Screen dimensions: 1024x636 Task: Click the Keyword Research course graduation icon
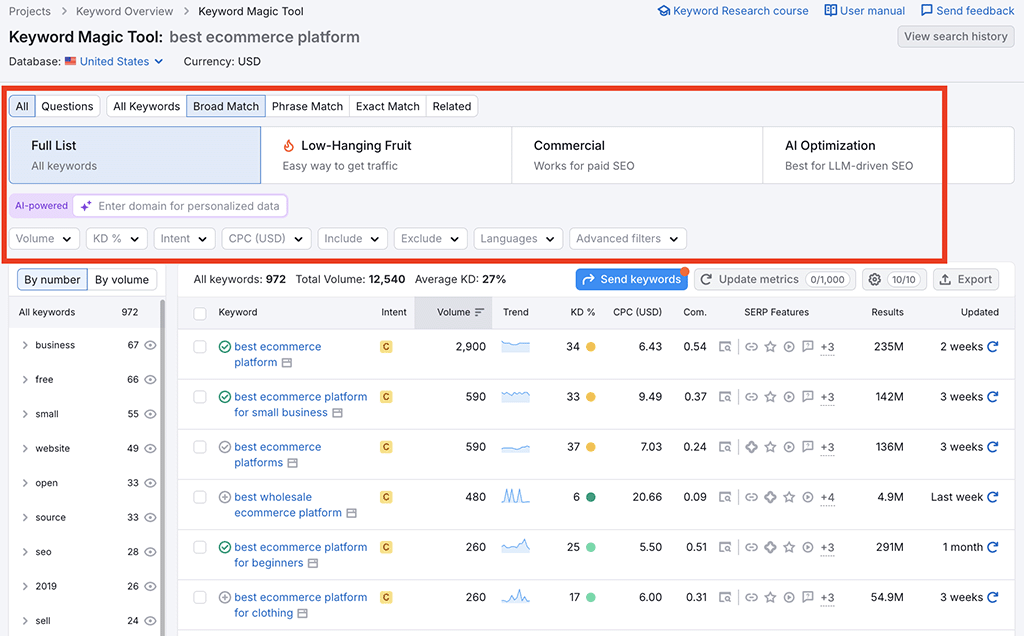click(x=664, y=11)
